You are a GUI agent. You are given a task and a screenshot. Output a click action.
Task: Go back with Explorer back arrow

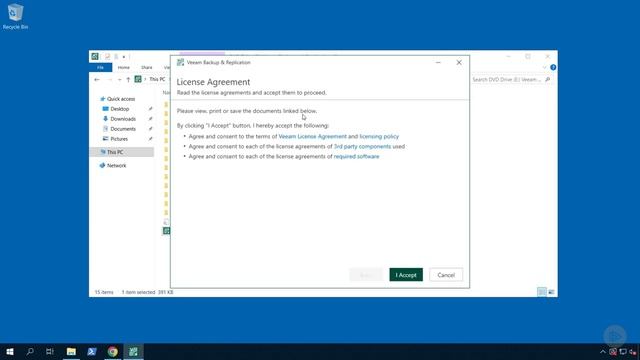[x=97, y=80]
